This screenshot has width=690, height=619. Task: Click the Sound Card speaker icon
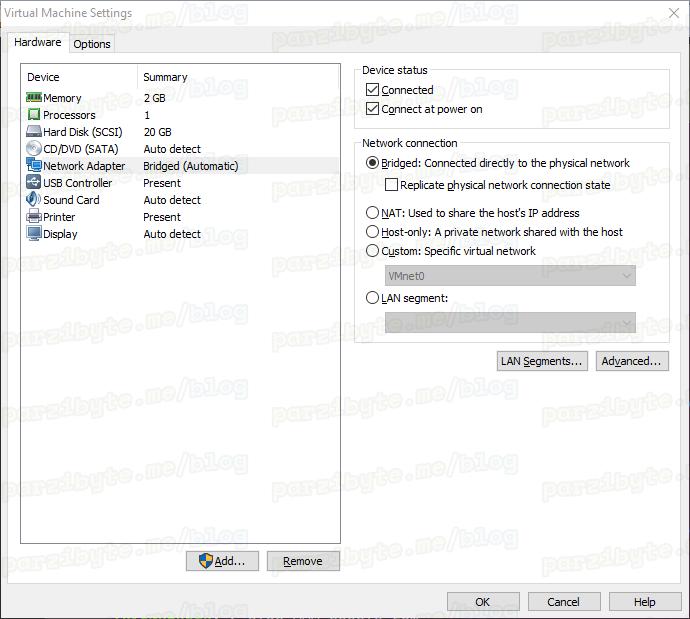click(x=34, y=200)
